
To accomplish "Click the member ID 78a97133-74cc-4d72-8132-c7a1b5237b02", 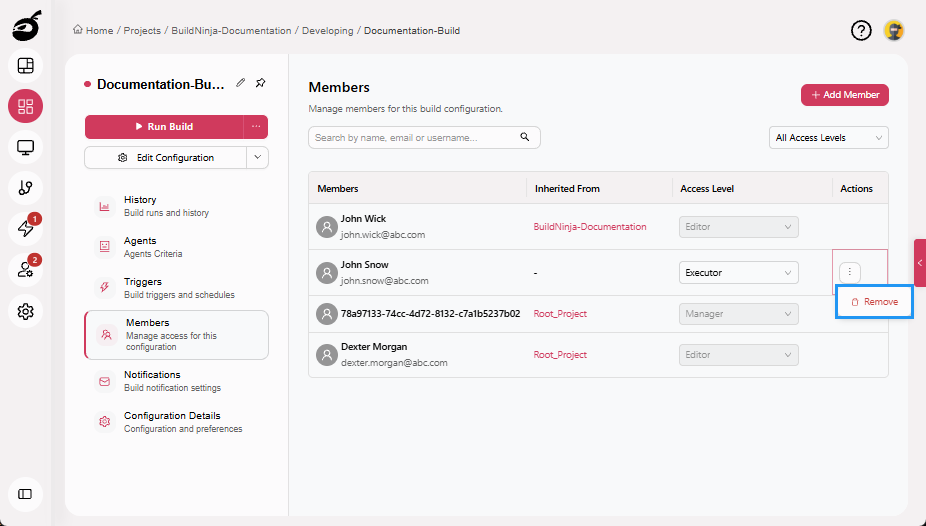I will click(431, 313).
